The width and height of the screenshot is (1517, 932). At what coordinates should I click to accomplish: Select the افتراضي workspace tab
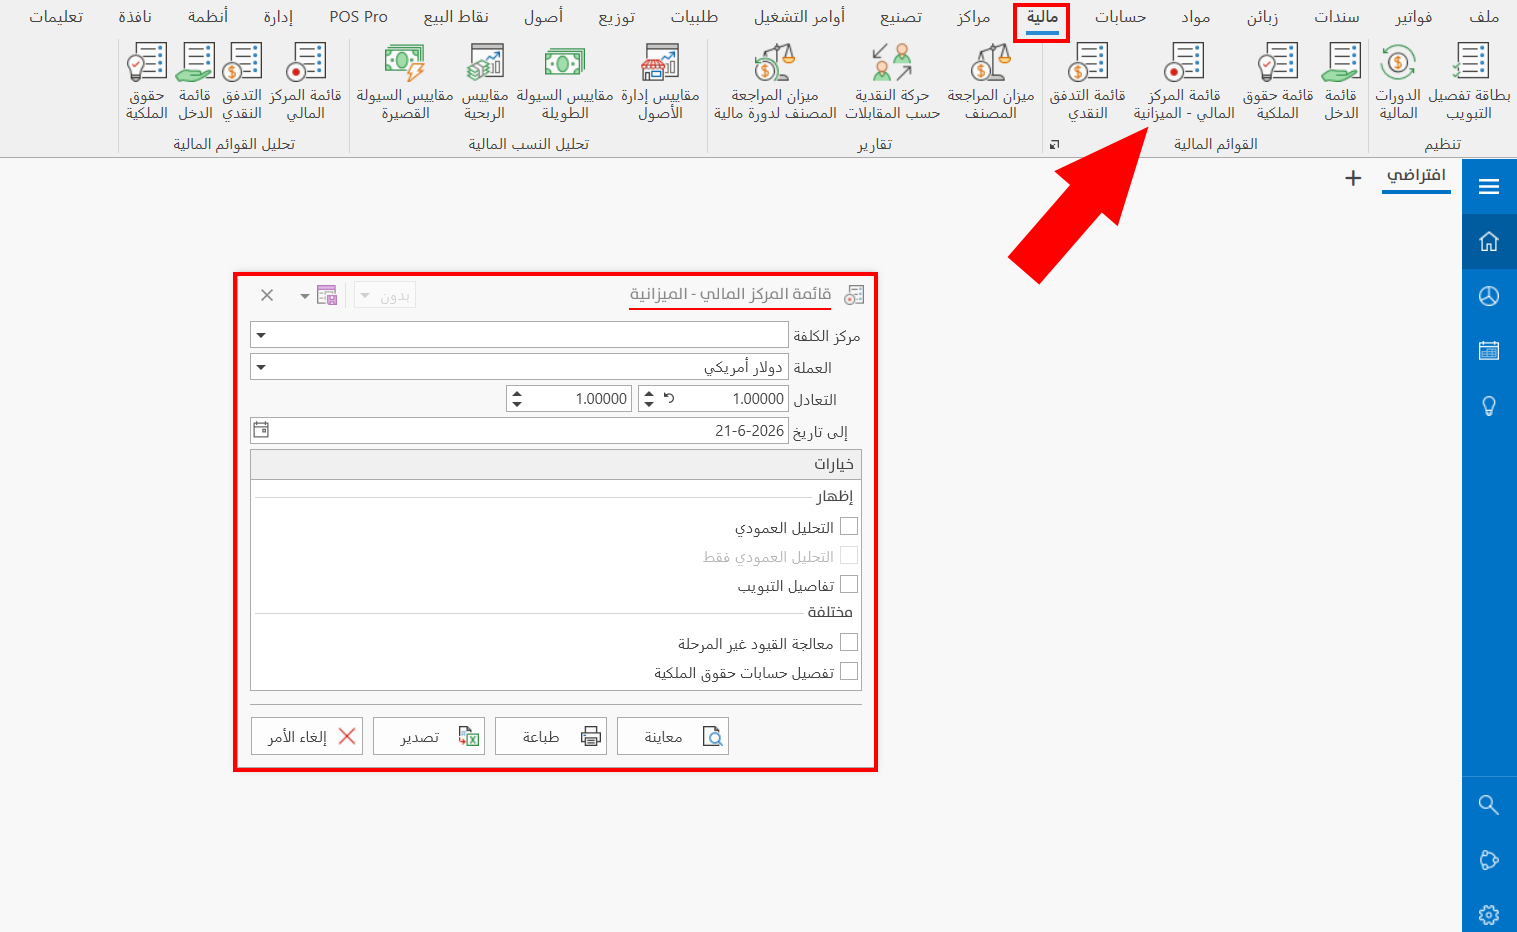point(1416,176)
